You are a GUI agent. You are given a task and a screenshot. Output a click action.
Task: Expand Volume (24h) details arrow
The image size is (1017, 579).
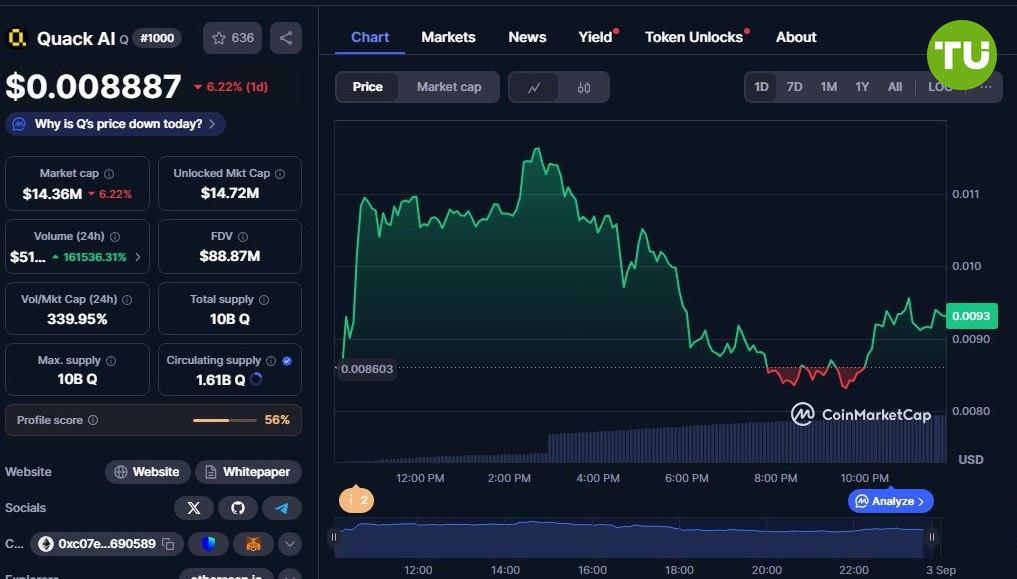pos(138,257)
